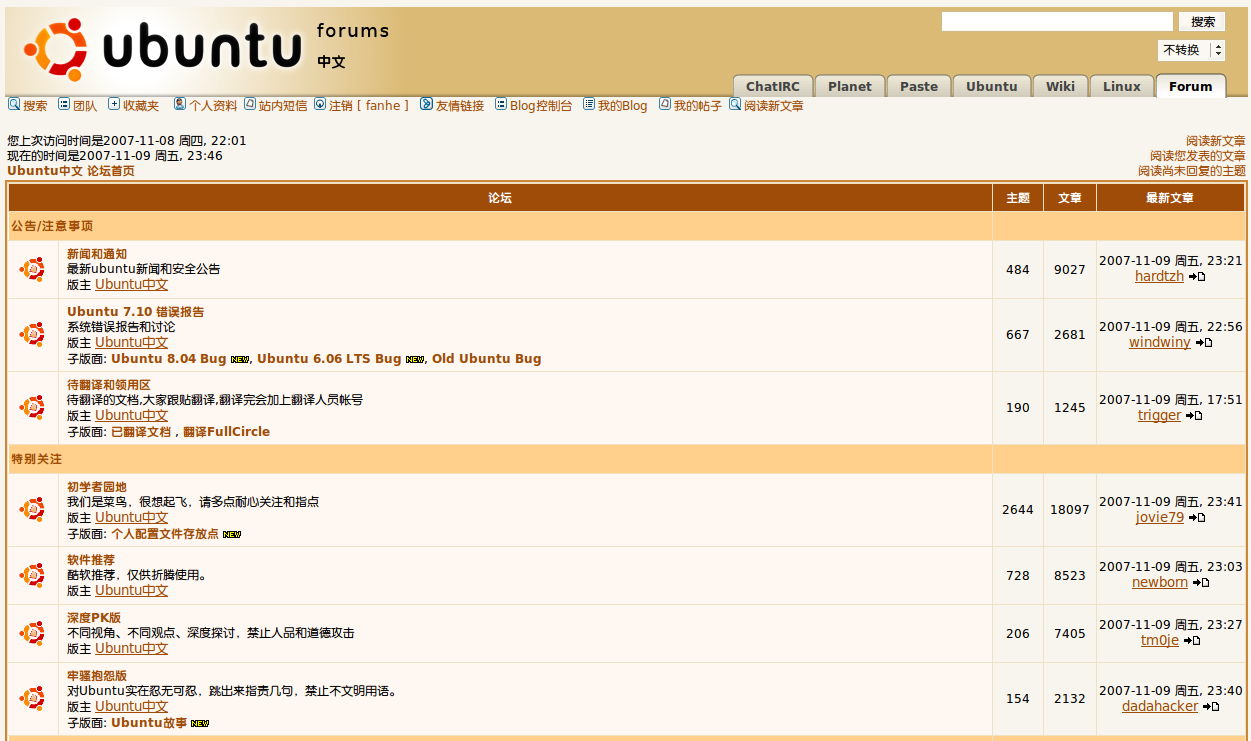Click the 个人资料 profile icon
The image size is (1251, 741).
[x=180, y=104]
